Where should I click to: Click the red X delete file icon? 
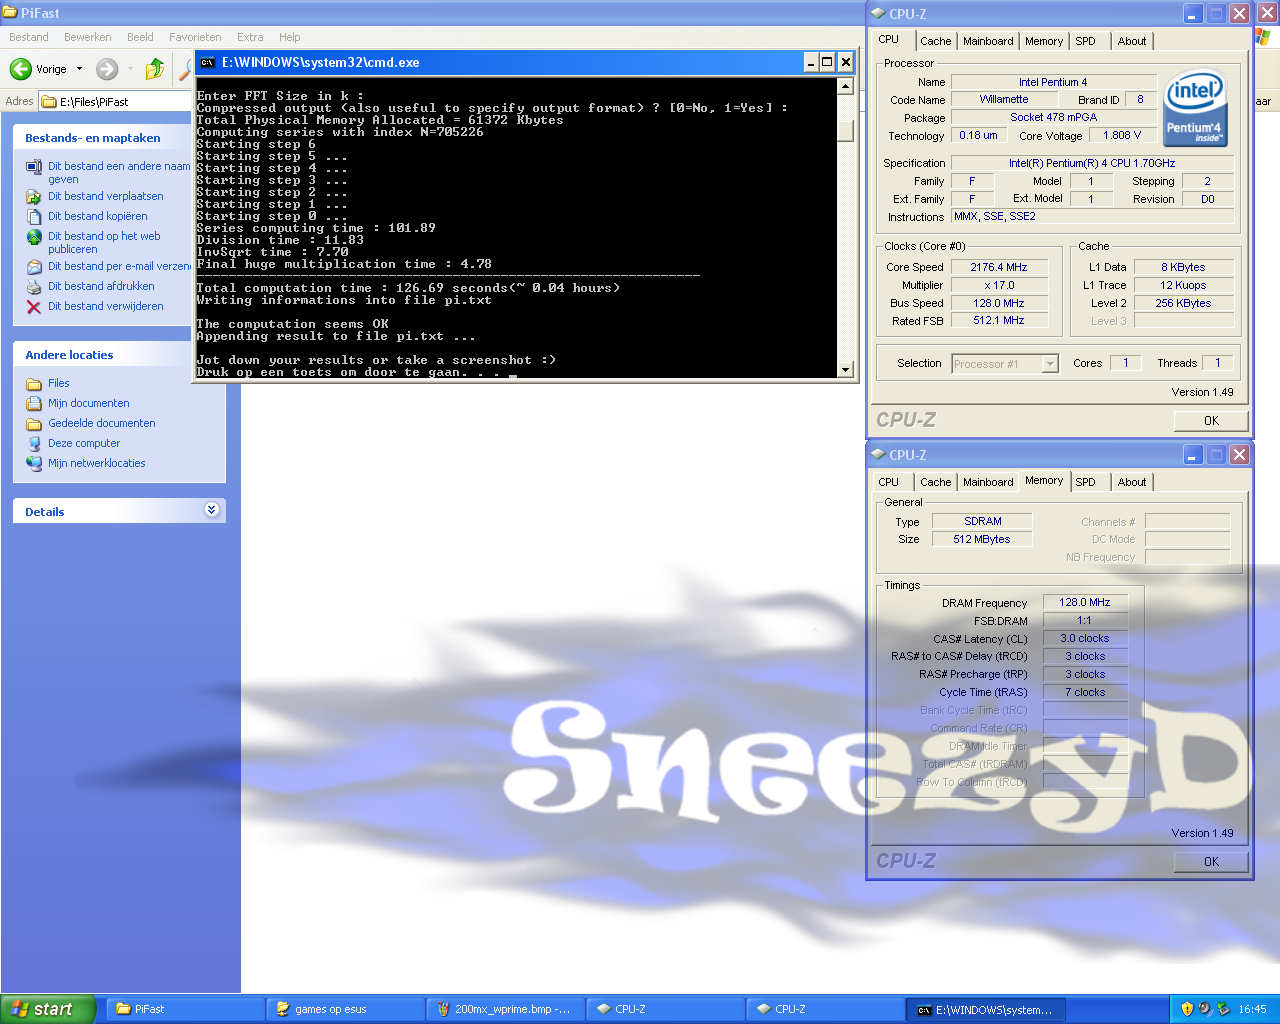coord(34,307)
